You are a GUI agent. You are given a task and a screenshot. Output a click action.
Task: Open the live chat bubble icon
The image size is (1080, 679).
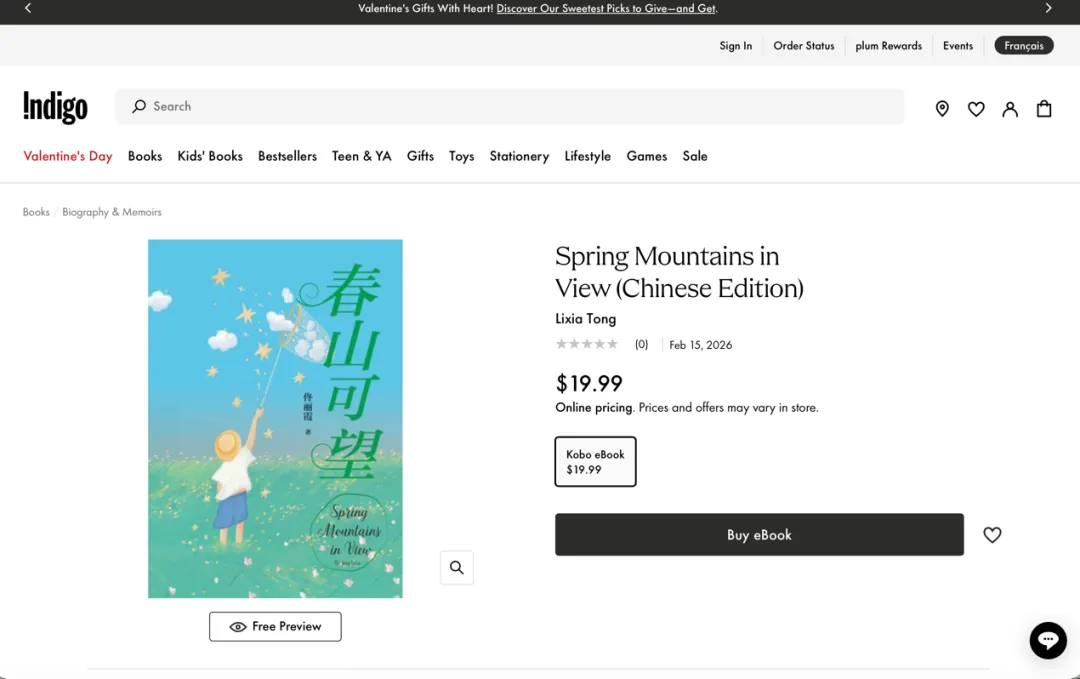[1048, 640]
